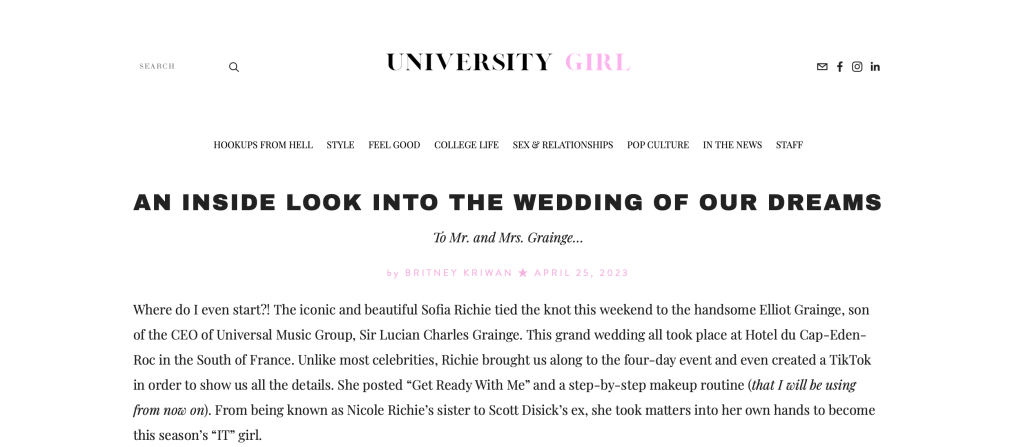Click the search magnifier icon
Image resolution: width=1023 pixels, height=447 pixels.
[x=234, y=67]
